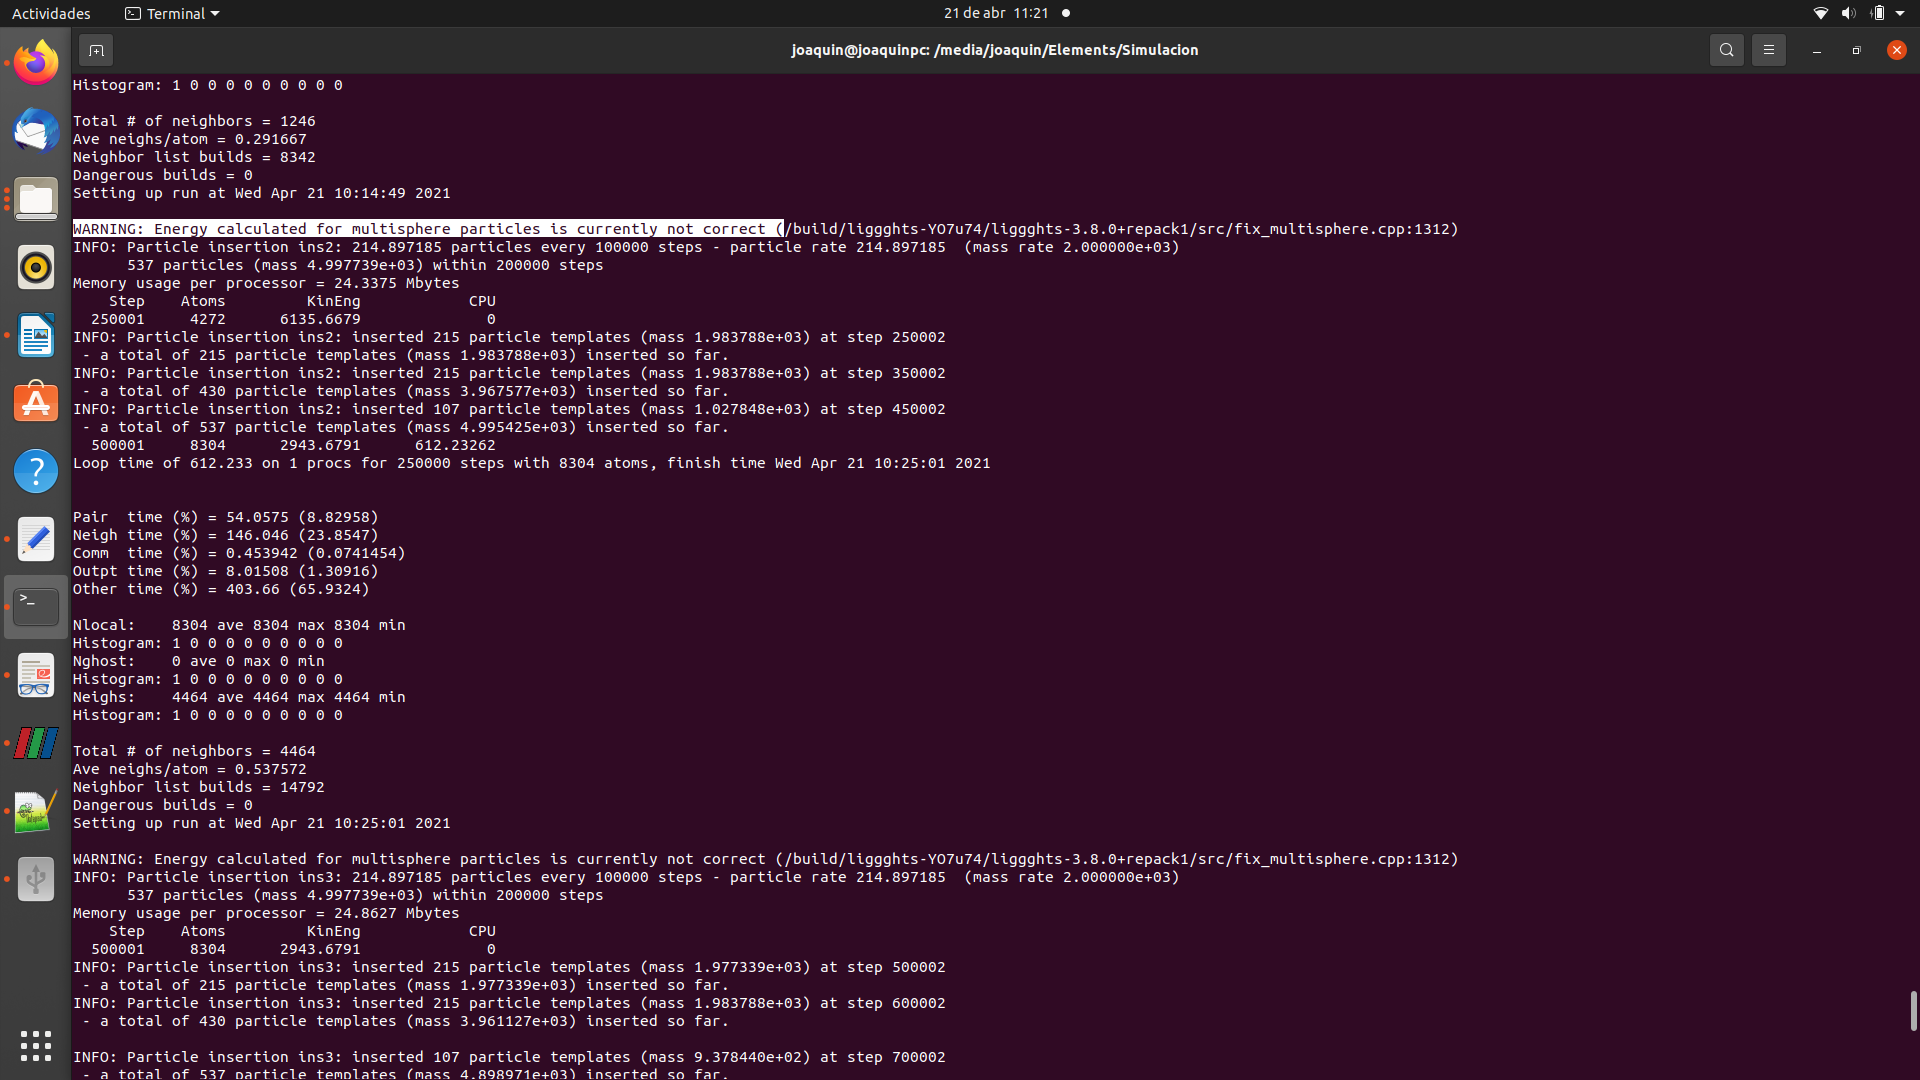Click CPU value 612.23262
The width and height of the screenshot is (1920, 1080).
click(x=455, y=445)
